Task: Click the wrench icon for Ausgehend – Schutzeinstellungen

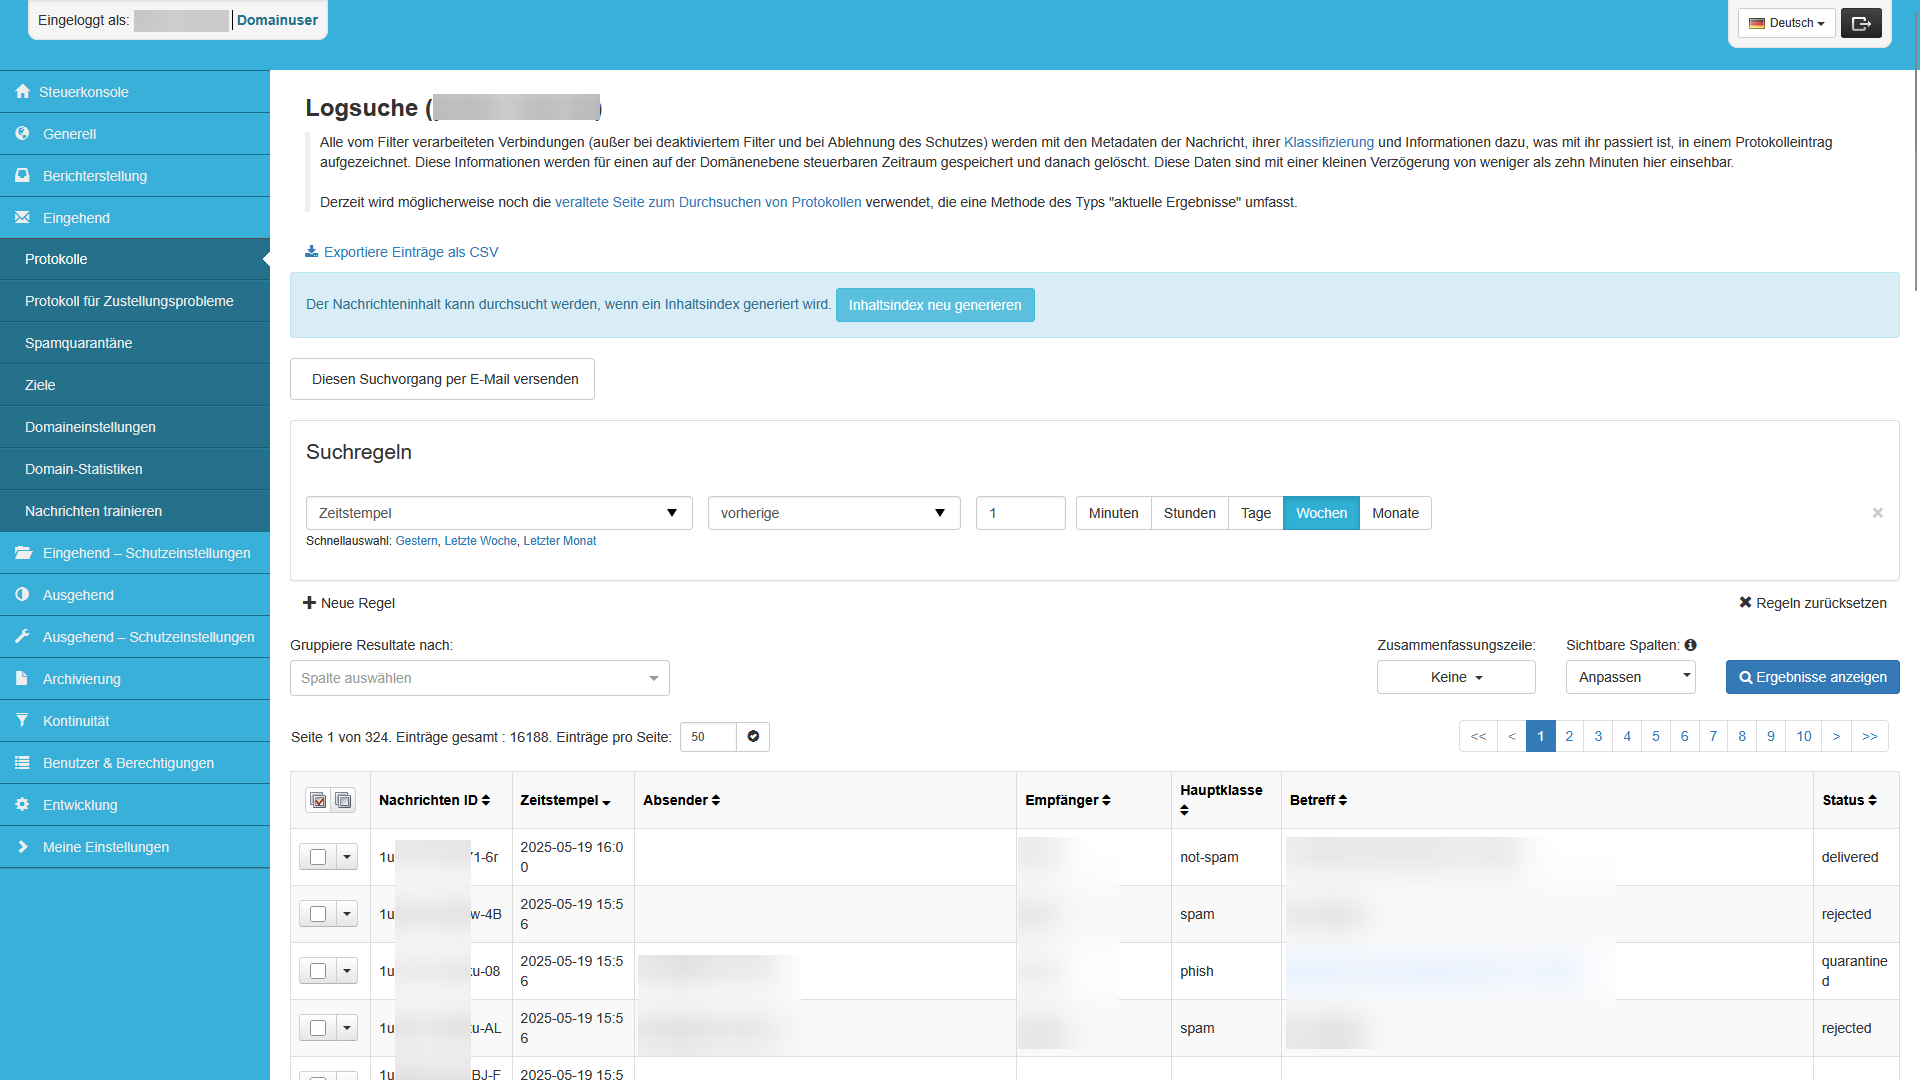Action: pyautogui.click(x=22, y=636)
